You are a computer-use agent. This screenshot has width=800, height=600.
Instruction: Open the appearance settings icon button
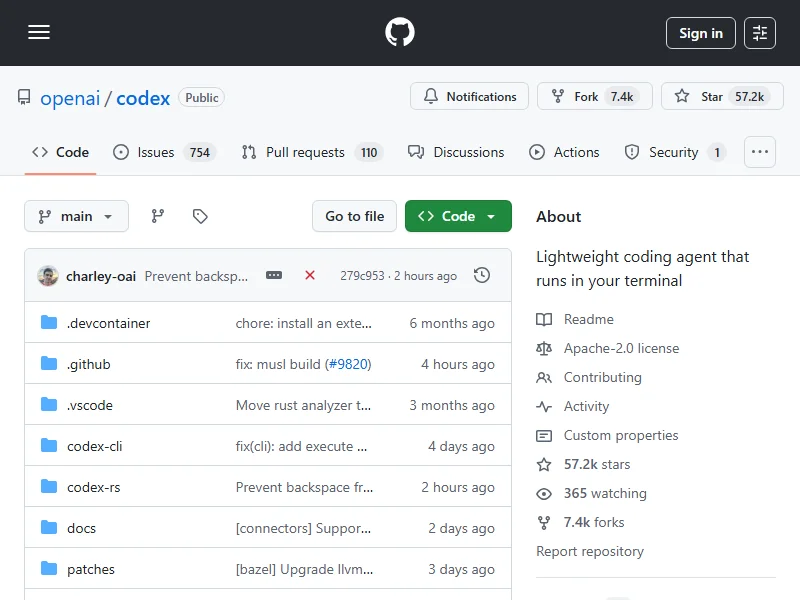(x=760, y=33)
